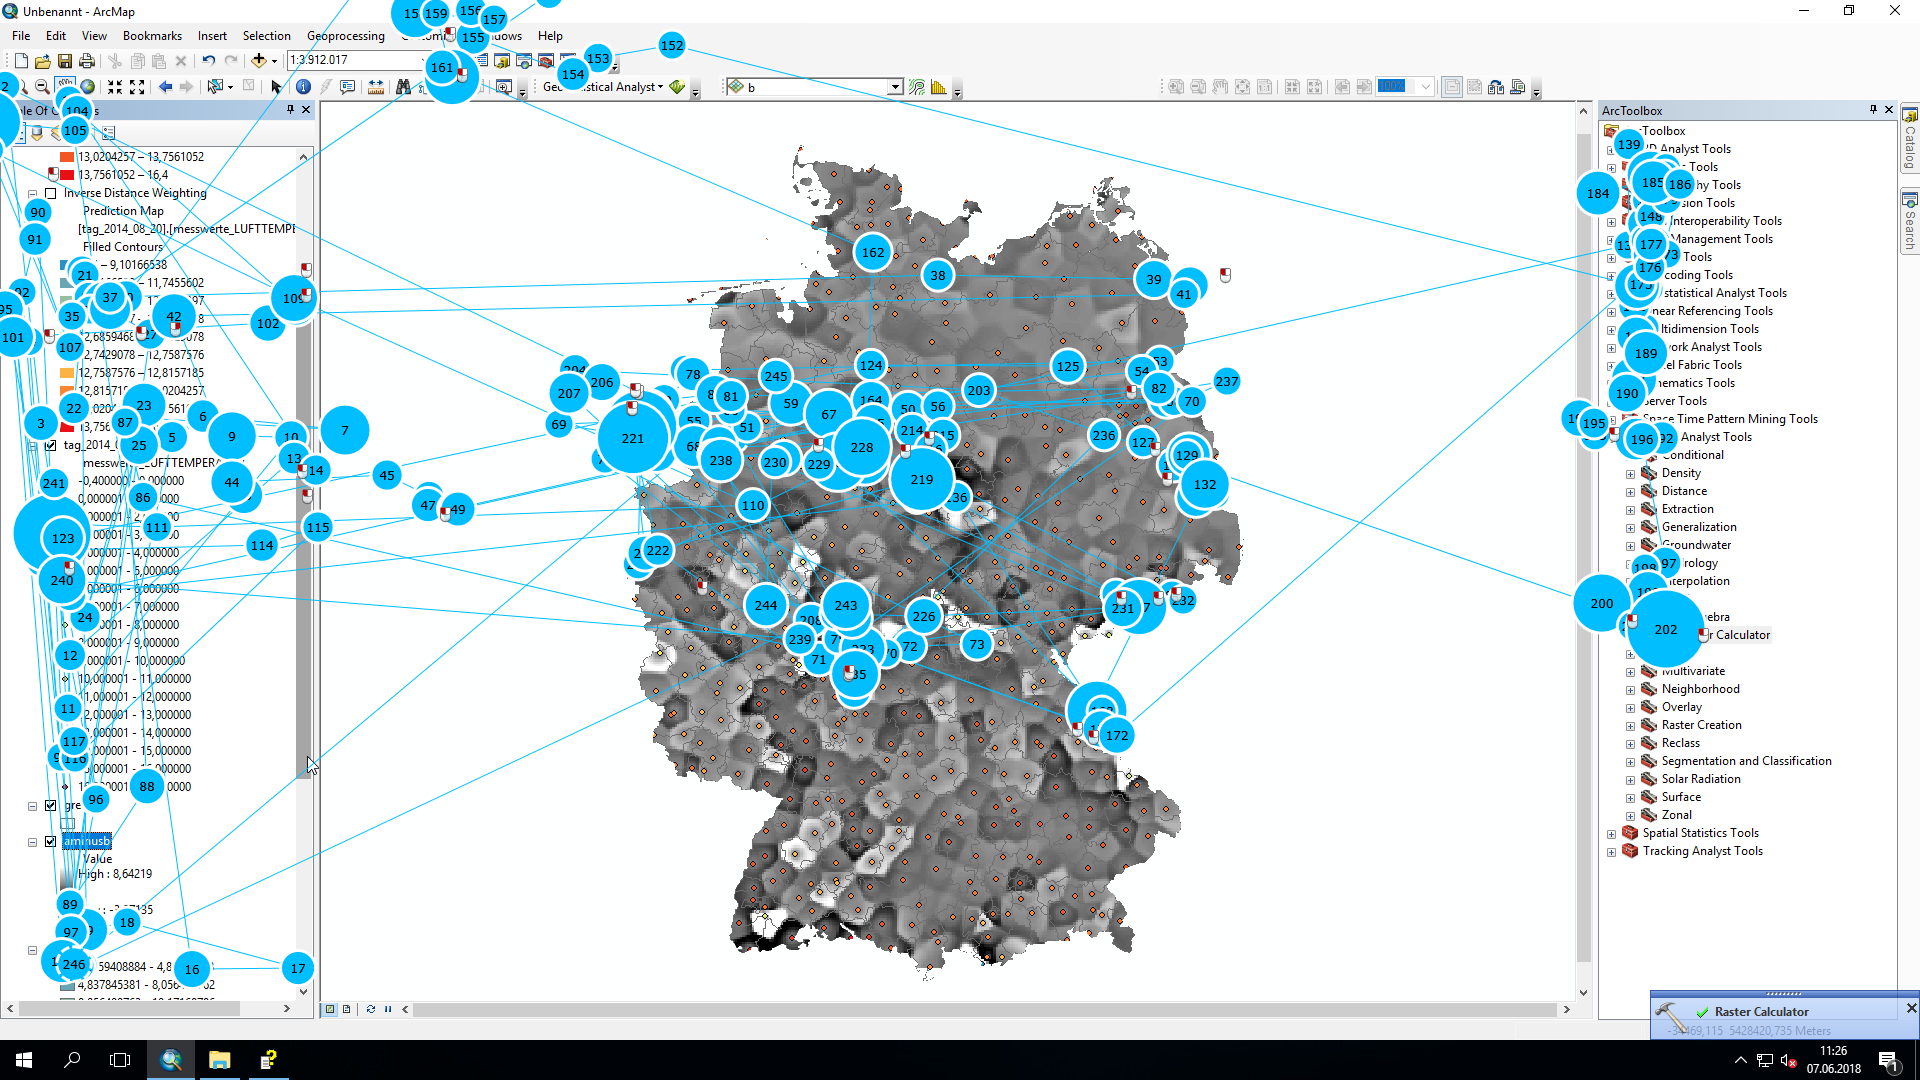Enable Inverse Distance Weighting layer checkbox
1920x1080 pixels.
[51, 193]
